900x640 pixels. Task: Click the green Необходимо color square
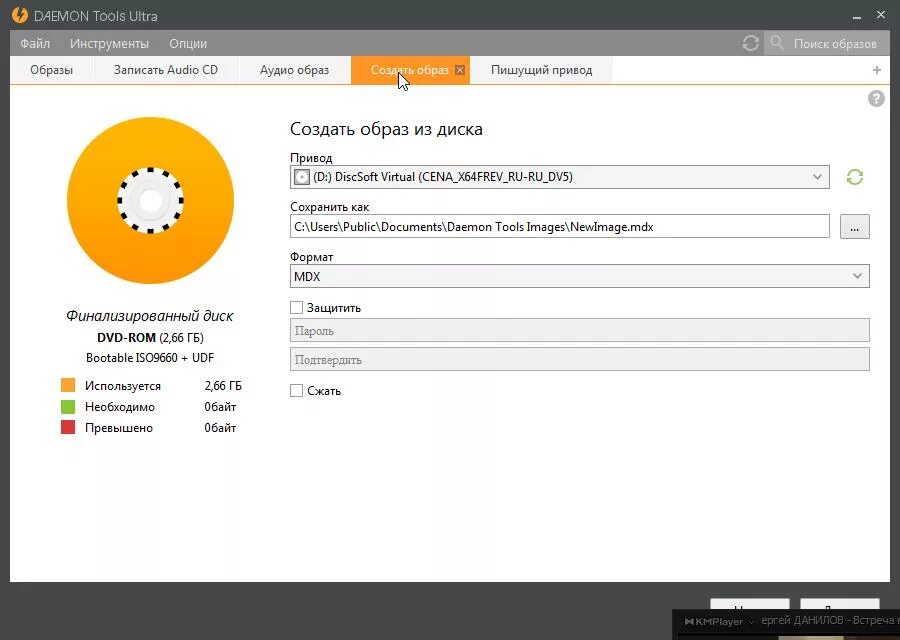click(x=68, y=406)
